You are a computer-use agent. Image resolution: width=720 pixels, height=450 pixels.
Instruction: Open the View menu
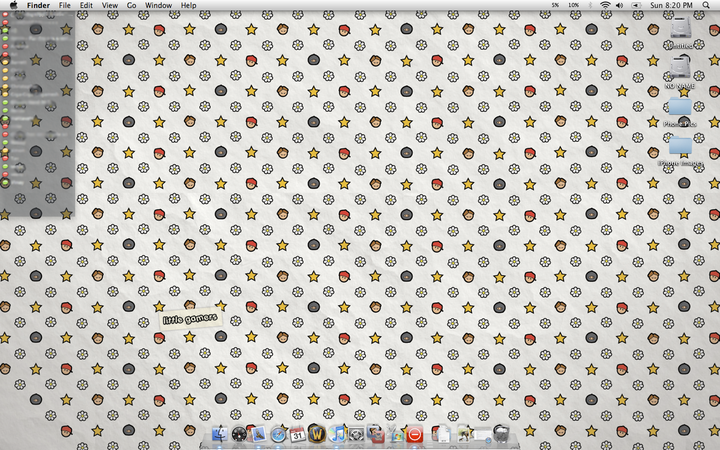(x=109, y=5)
